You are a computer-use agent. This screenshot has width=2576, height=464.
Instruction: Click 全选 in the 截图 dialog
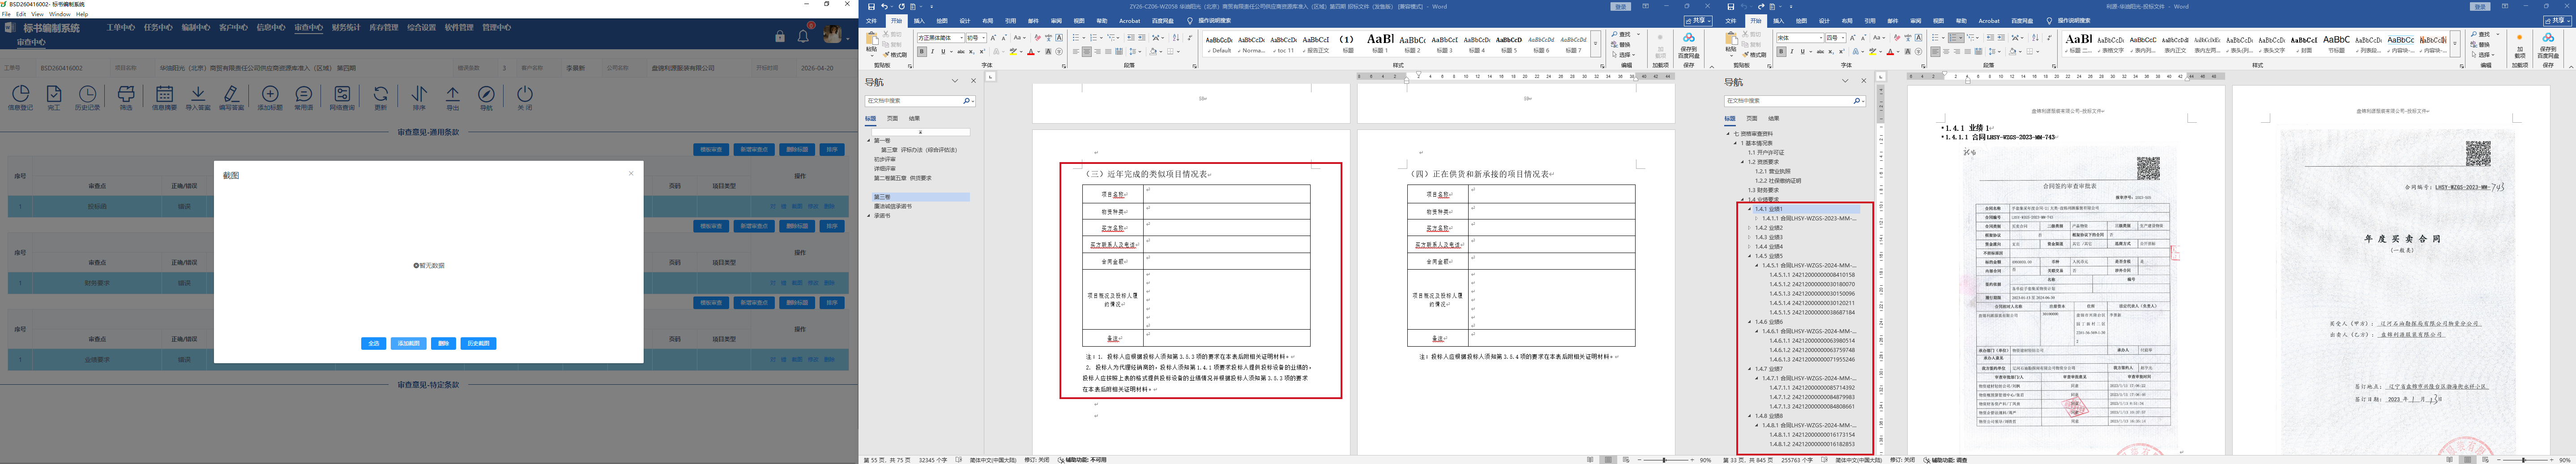point(374,343)
